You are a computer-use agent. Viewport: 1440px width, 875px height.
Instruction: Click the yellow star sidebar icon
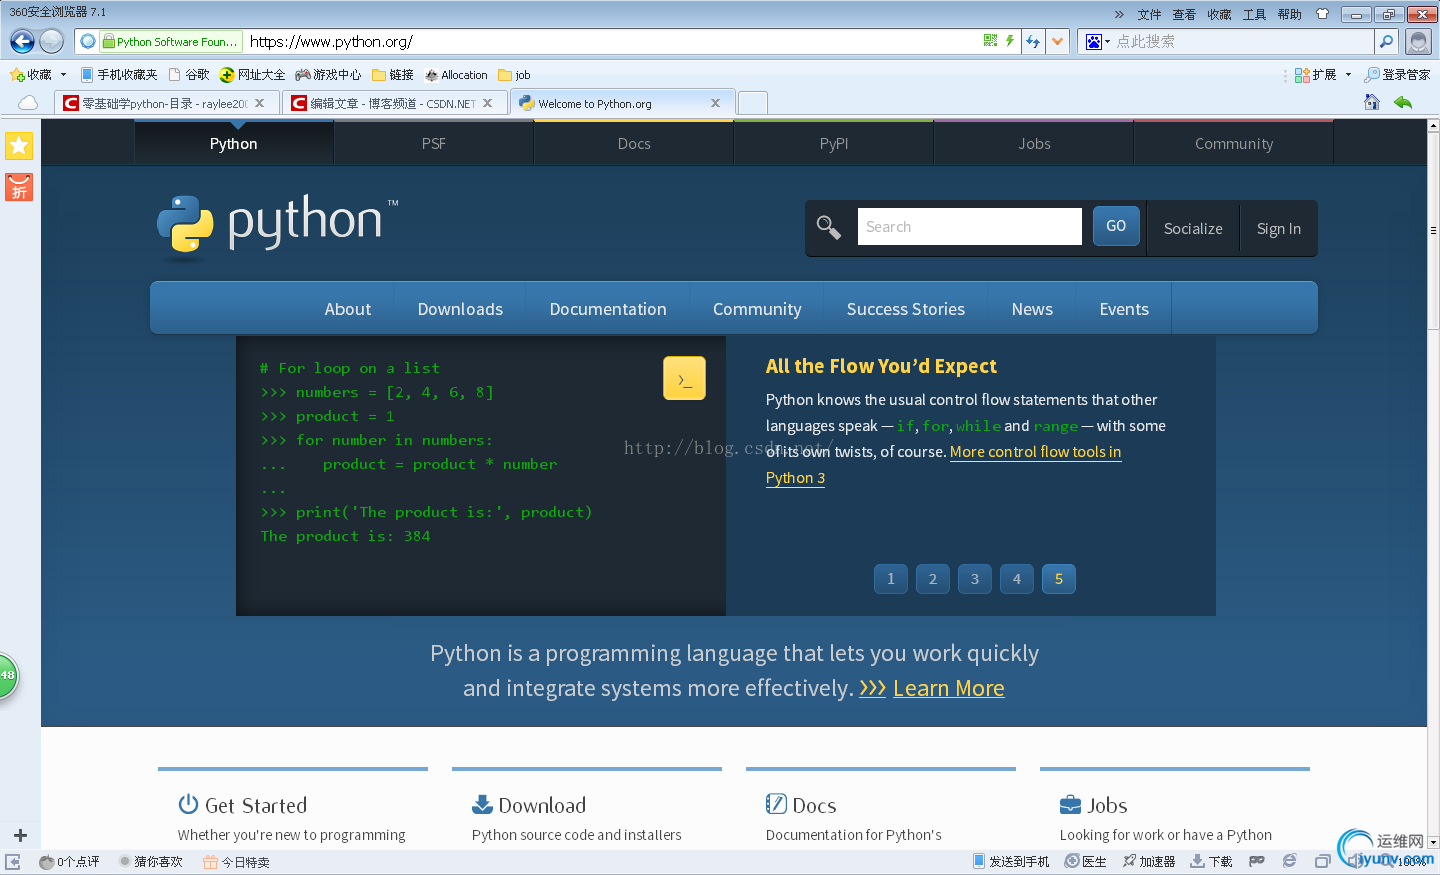tap(19, 146)
